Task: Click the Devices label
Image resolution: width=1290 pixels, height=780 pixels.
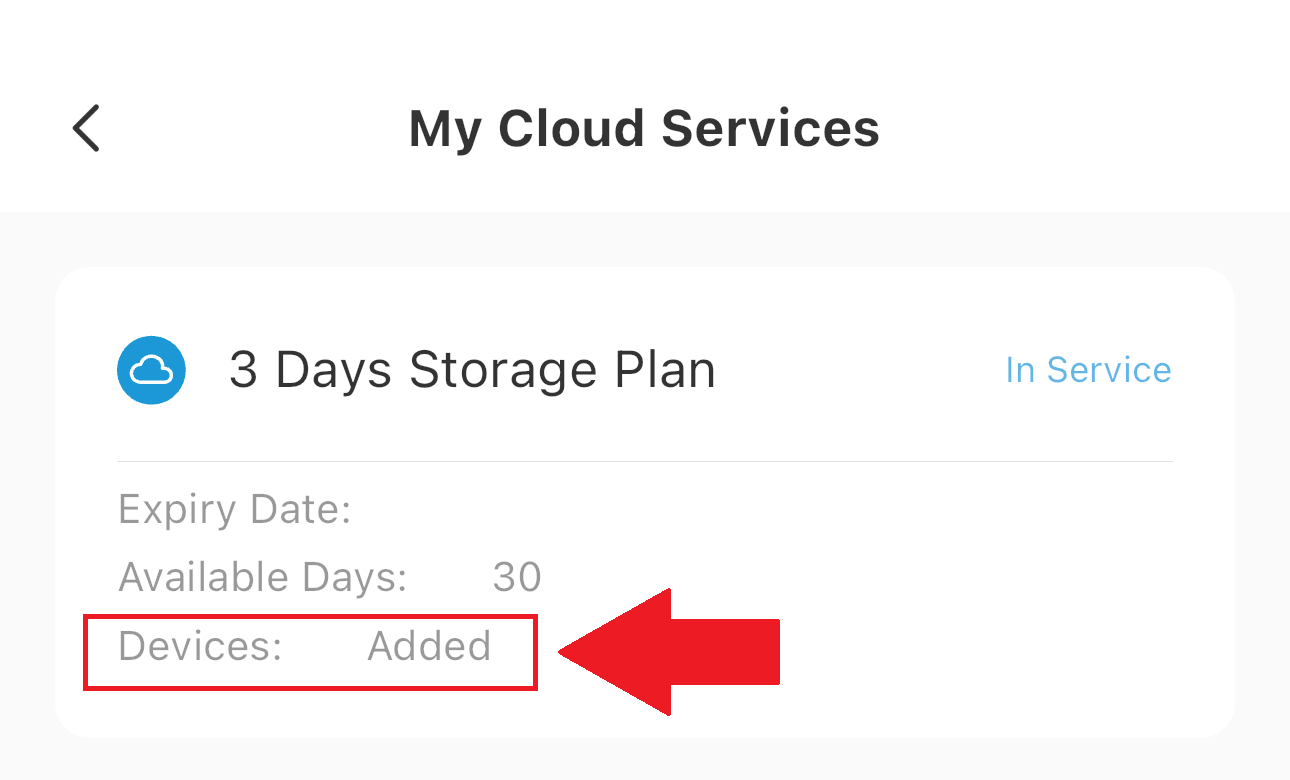Action: coord(200,646)
